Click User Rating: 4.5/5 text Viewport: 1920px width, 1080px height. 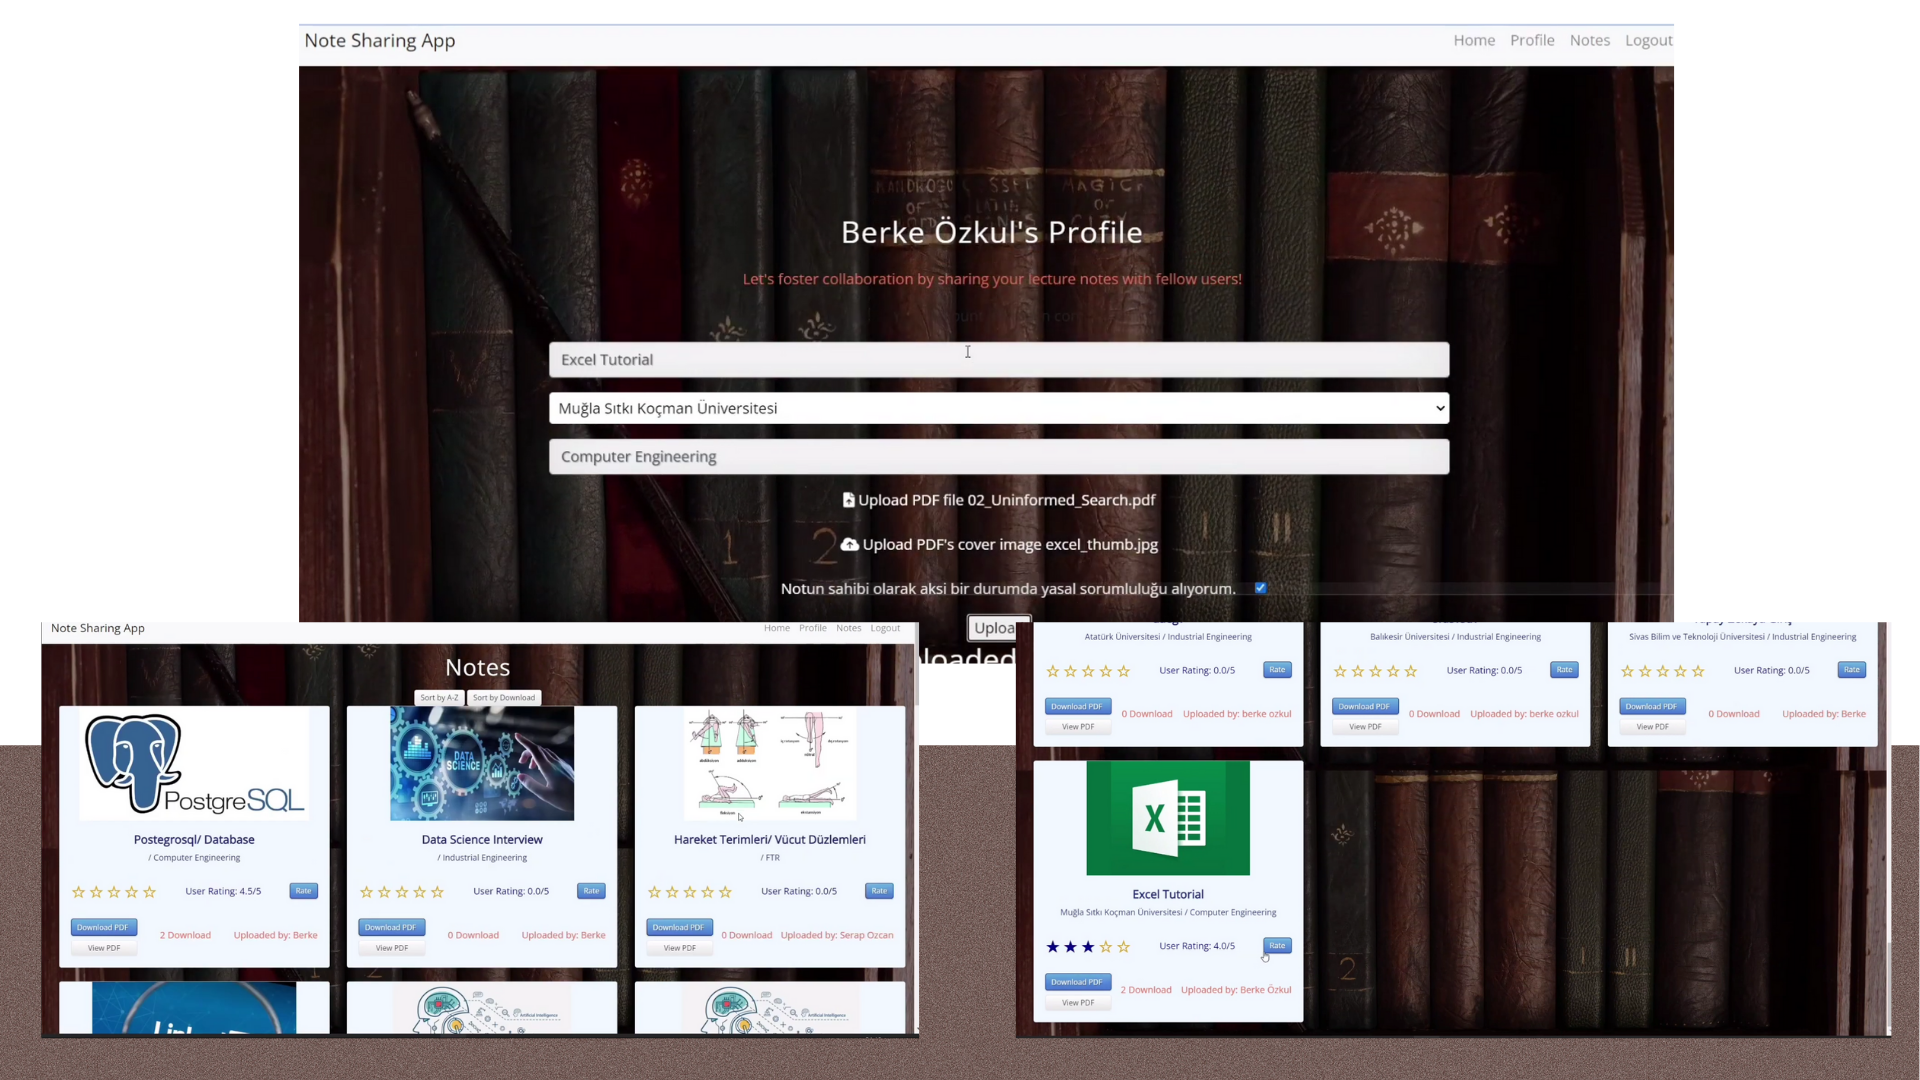223,891
